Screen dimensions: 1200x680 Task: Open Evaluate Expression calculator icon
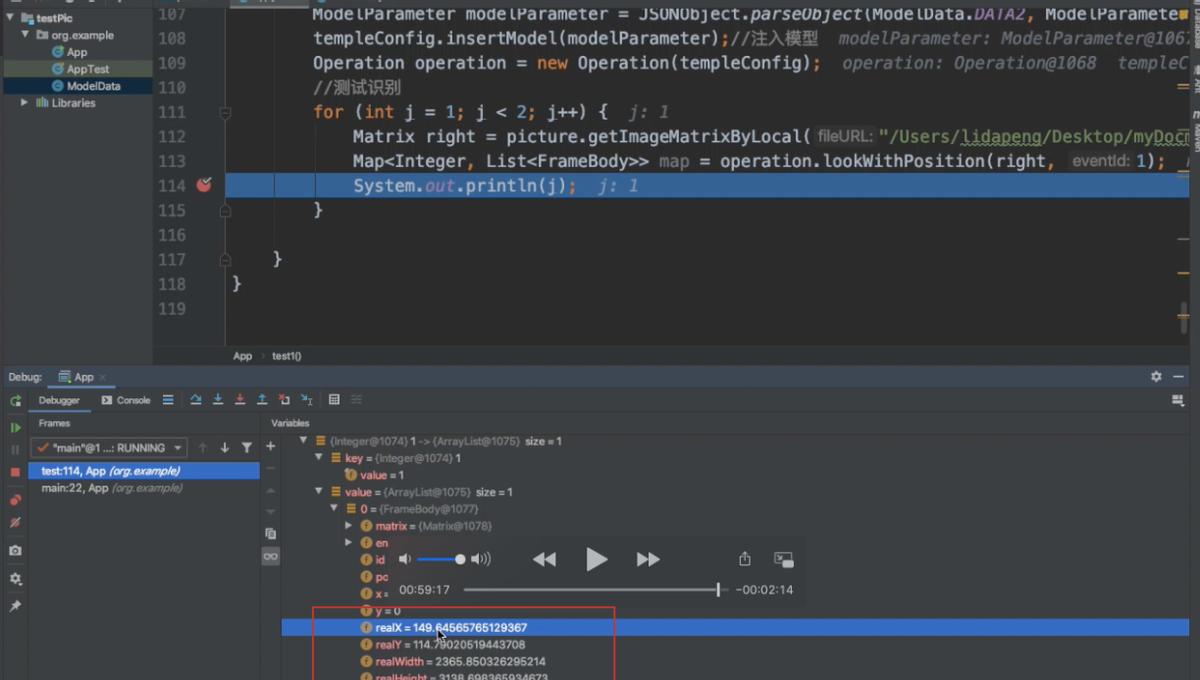click(334, 400)
